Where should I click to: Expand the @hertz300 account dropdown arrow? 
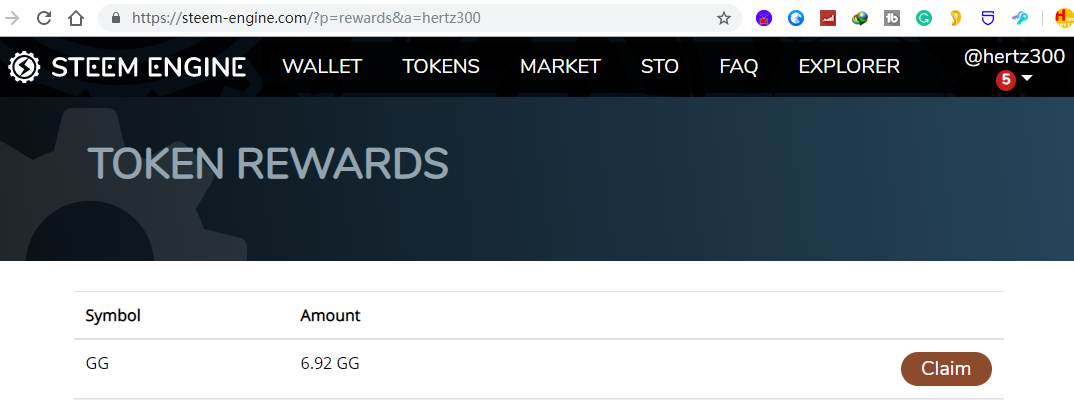click(x=1027, y=79)
